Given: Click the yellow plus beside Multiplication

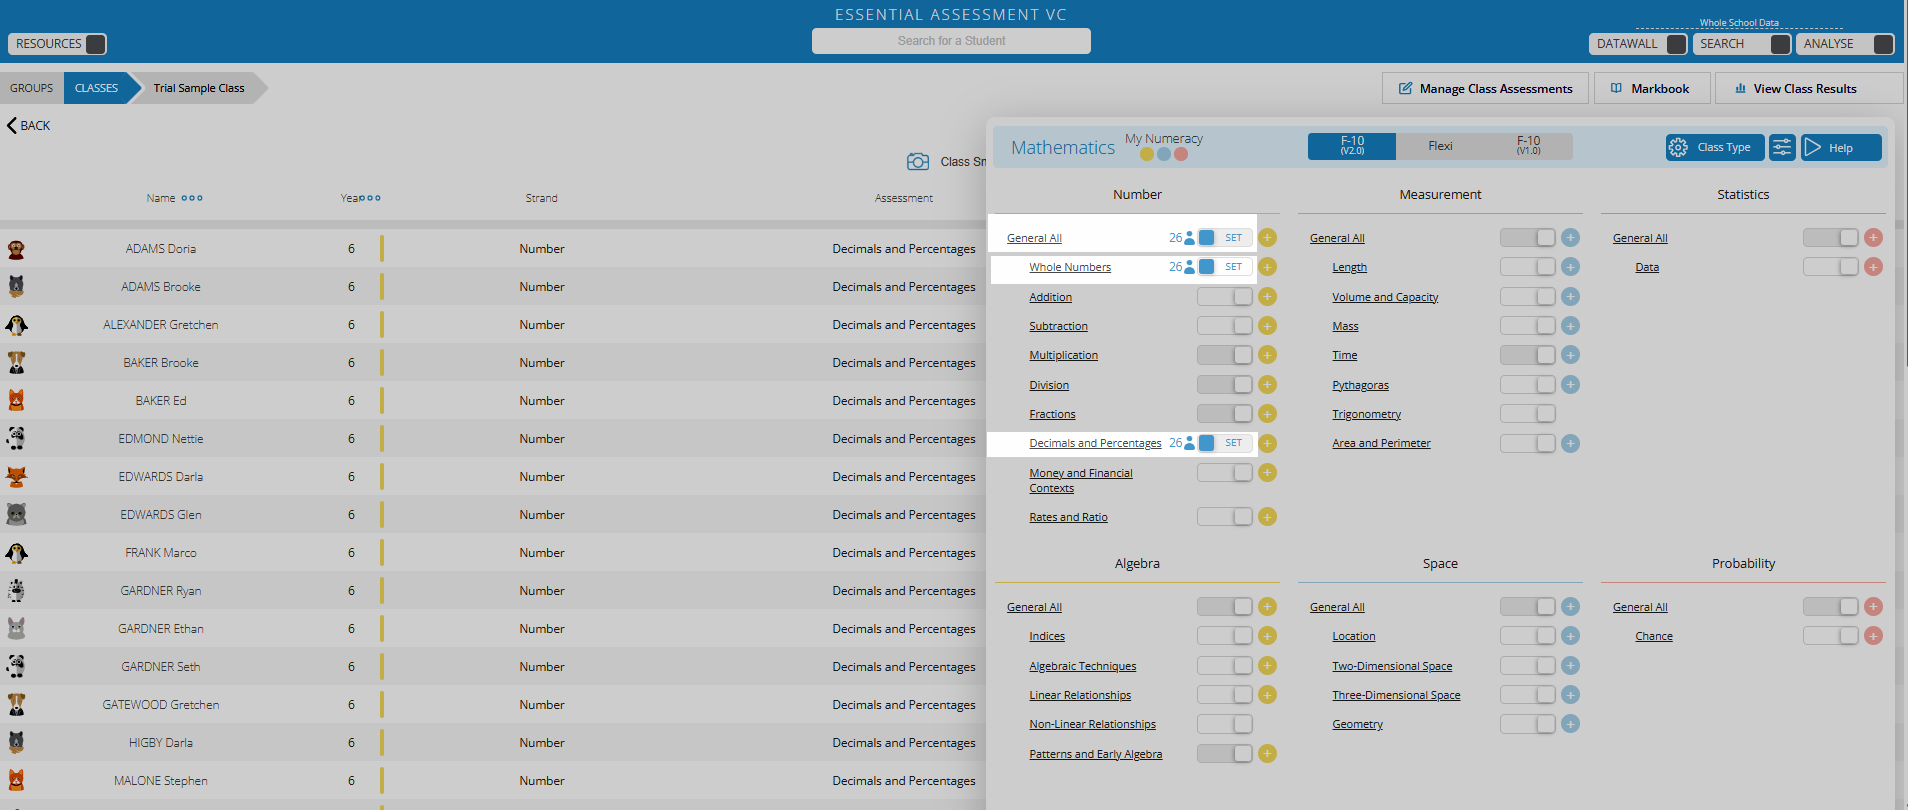Looking at the screenshot, I should [1267, 355].
